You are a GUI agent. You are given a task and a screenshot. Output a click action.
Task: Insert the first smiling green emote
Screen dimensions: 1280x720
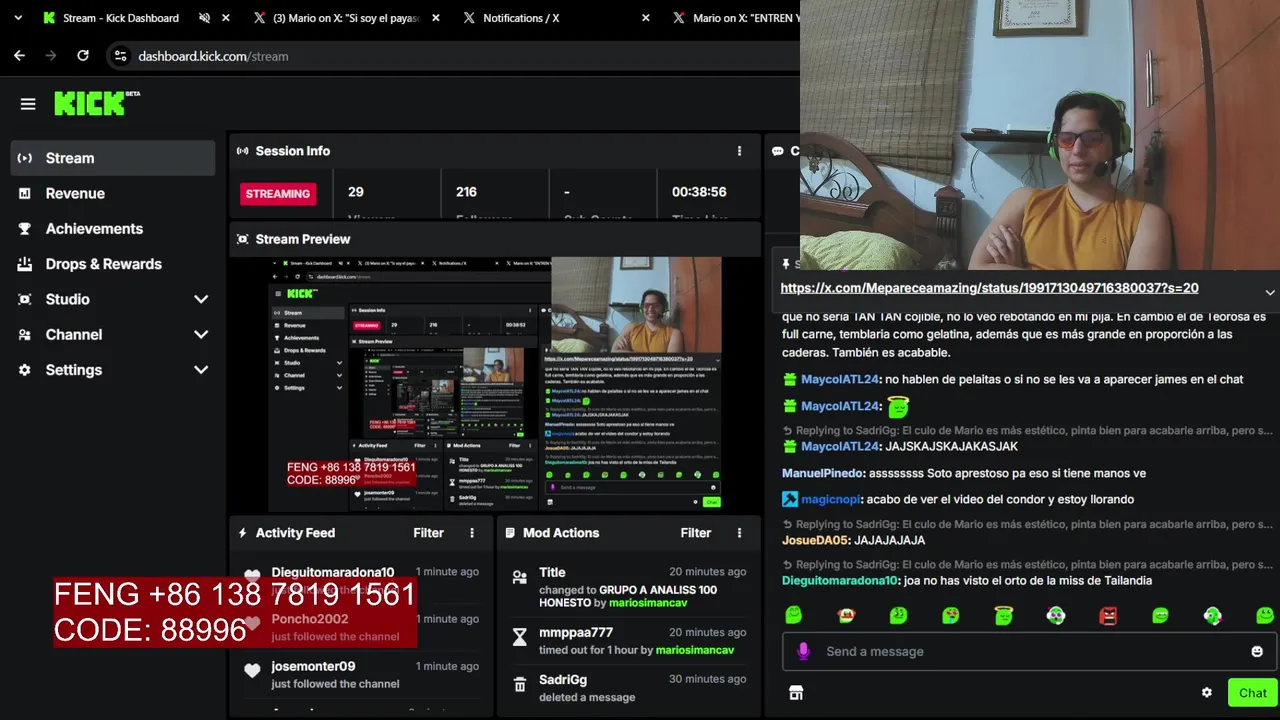794,615
